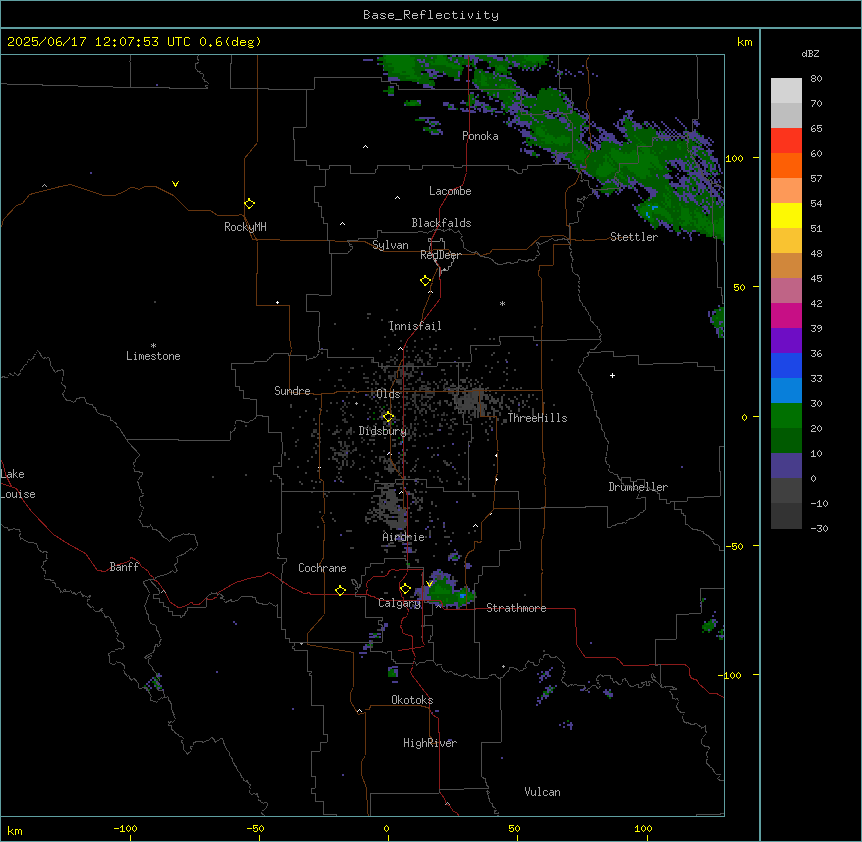This screenshot has width=862, height=842.
Task: Click the Okotoks label
Action: [412, 700]
